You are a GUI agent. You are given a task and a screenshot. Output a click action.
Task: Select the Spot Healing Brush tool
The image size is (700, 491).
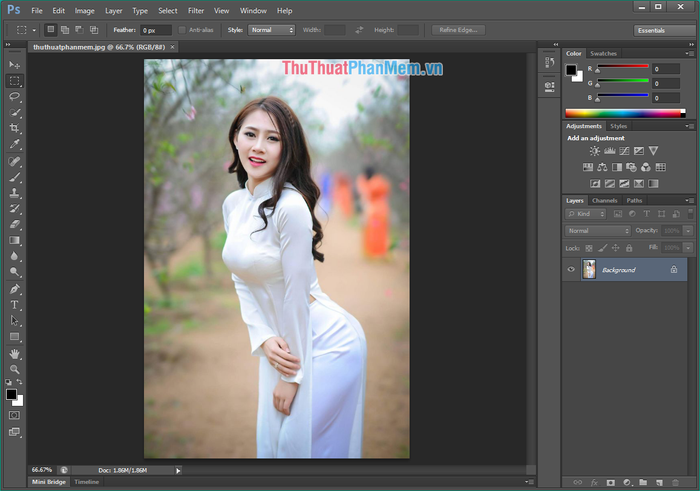coord(14,162)
